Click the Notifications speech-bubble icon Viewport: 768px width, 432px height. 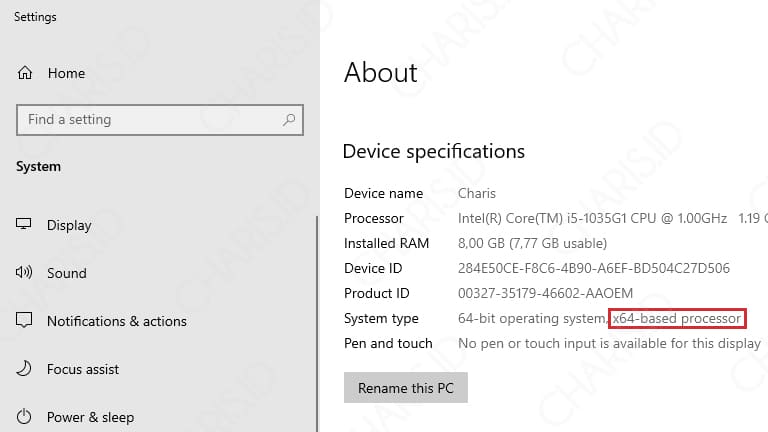click(x=24, y=320)
